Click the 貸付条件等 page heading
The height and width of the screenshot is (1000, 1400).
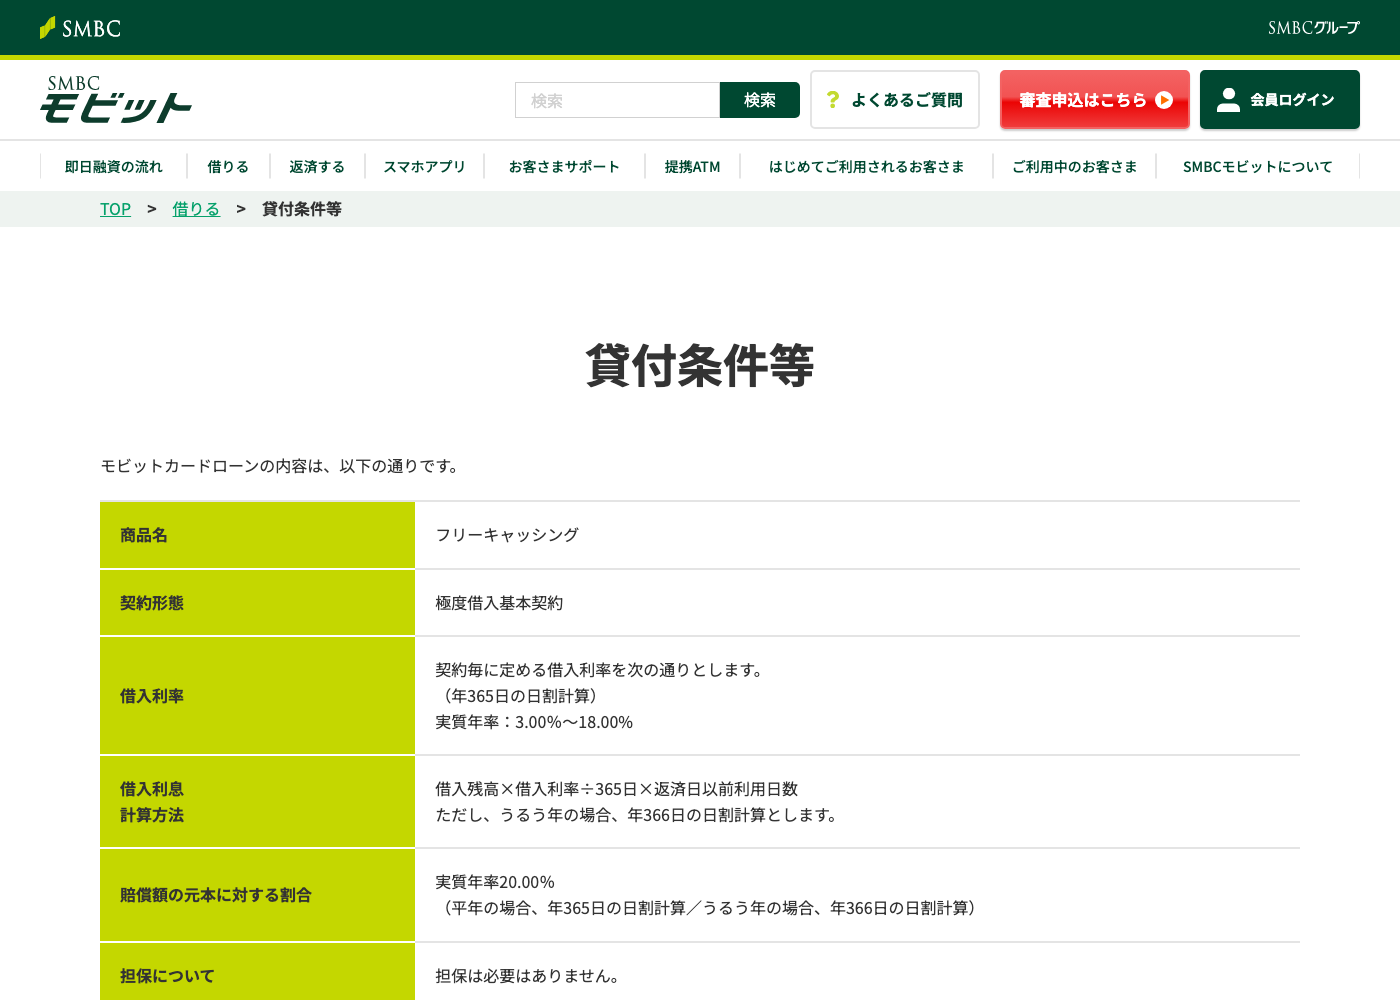click(700, 365)
